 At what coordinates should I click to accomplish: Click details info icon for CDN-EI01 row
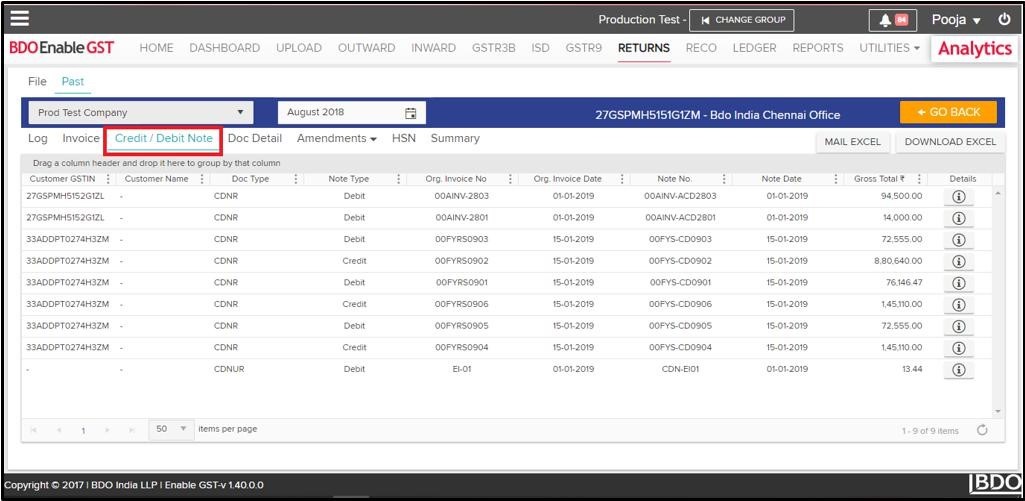(957, 370)
